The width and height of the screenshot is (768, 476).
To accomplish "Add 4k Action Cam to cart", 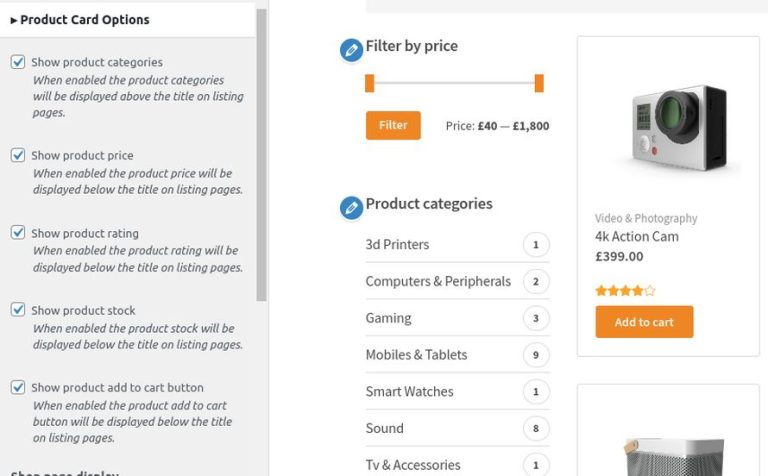I will [644, 322].
